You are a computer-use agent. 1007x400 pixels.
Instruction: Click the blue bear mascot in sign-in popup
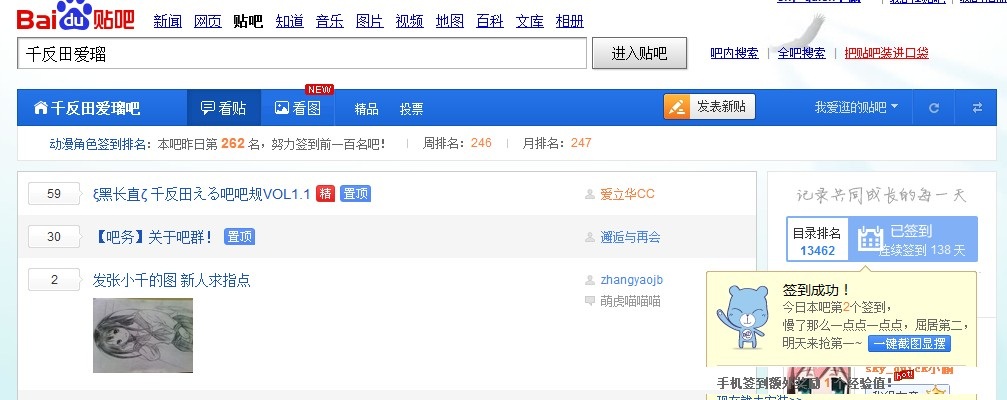point(743,317)
